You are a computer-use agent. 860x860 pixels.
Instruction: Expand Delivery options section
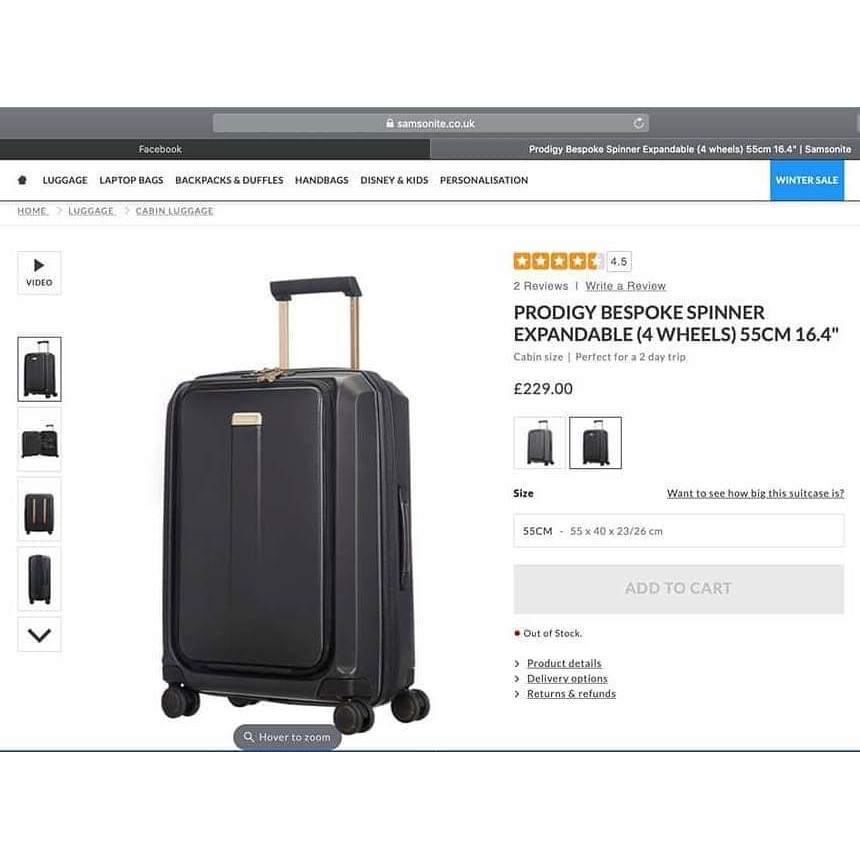coord(567,678)
